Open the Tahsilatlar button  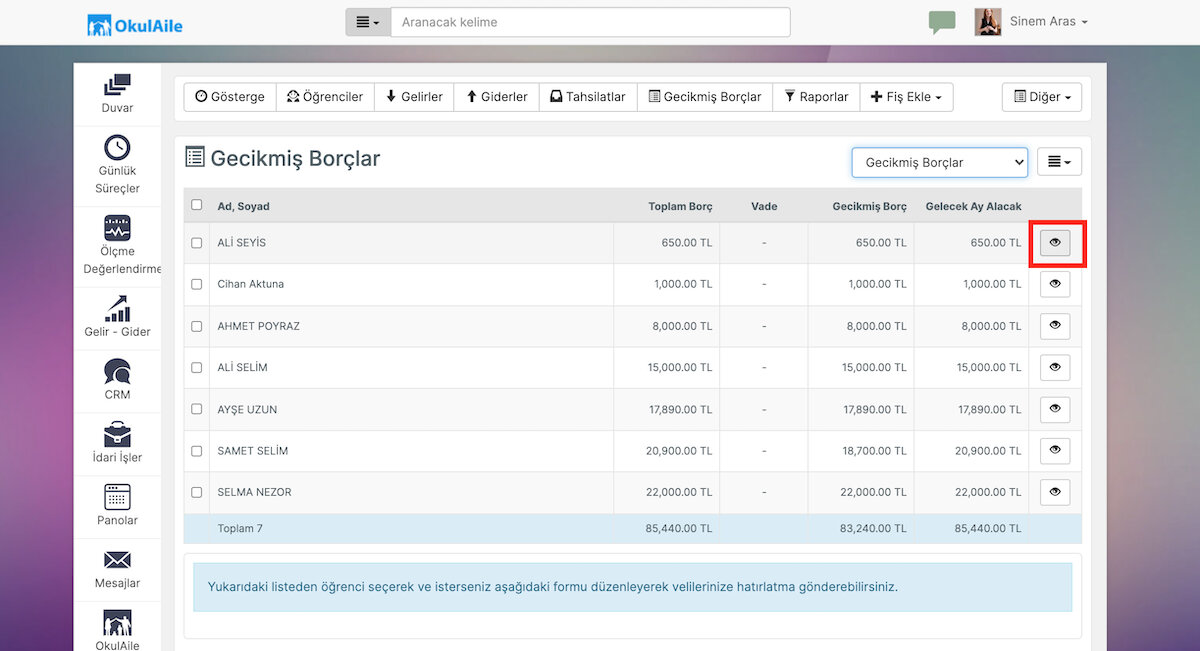point(588,97)
